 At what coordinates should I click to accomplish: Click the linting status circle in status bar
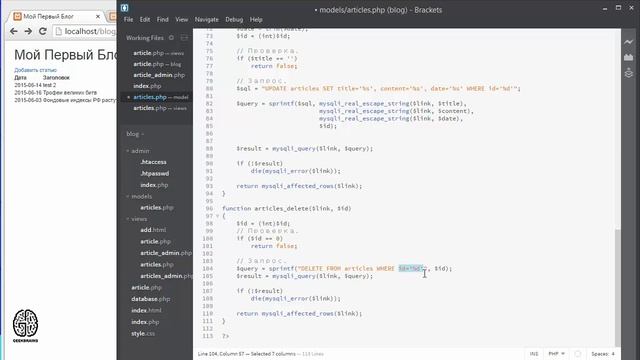[x=578, y=354]
